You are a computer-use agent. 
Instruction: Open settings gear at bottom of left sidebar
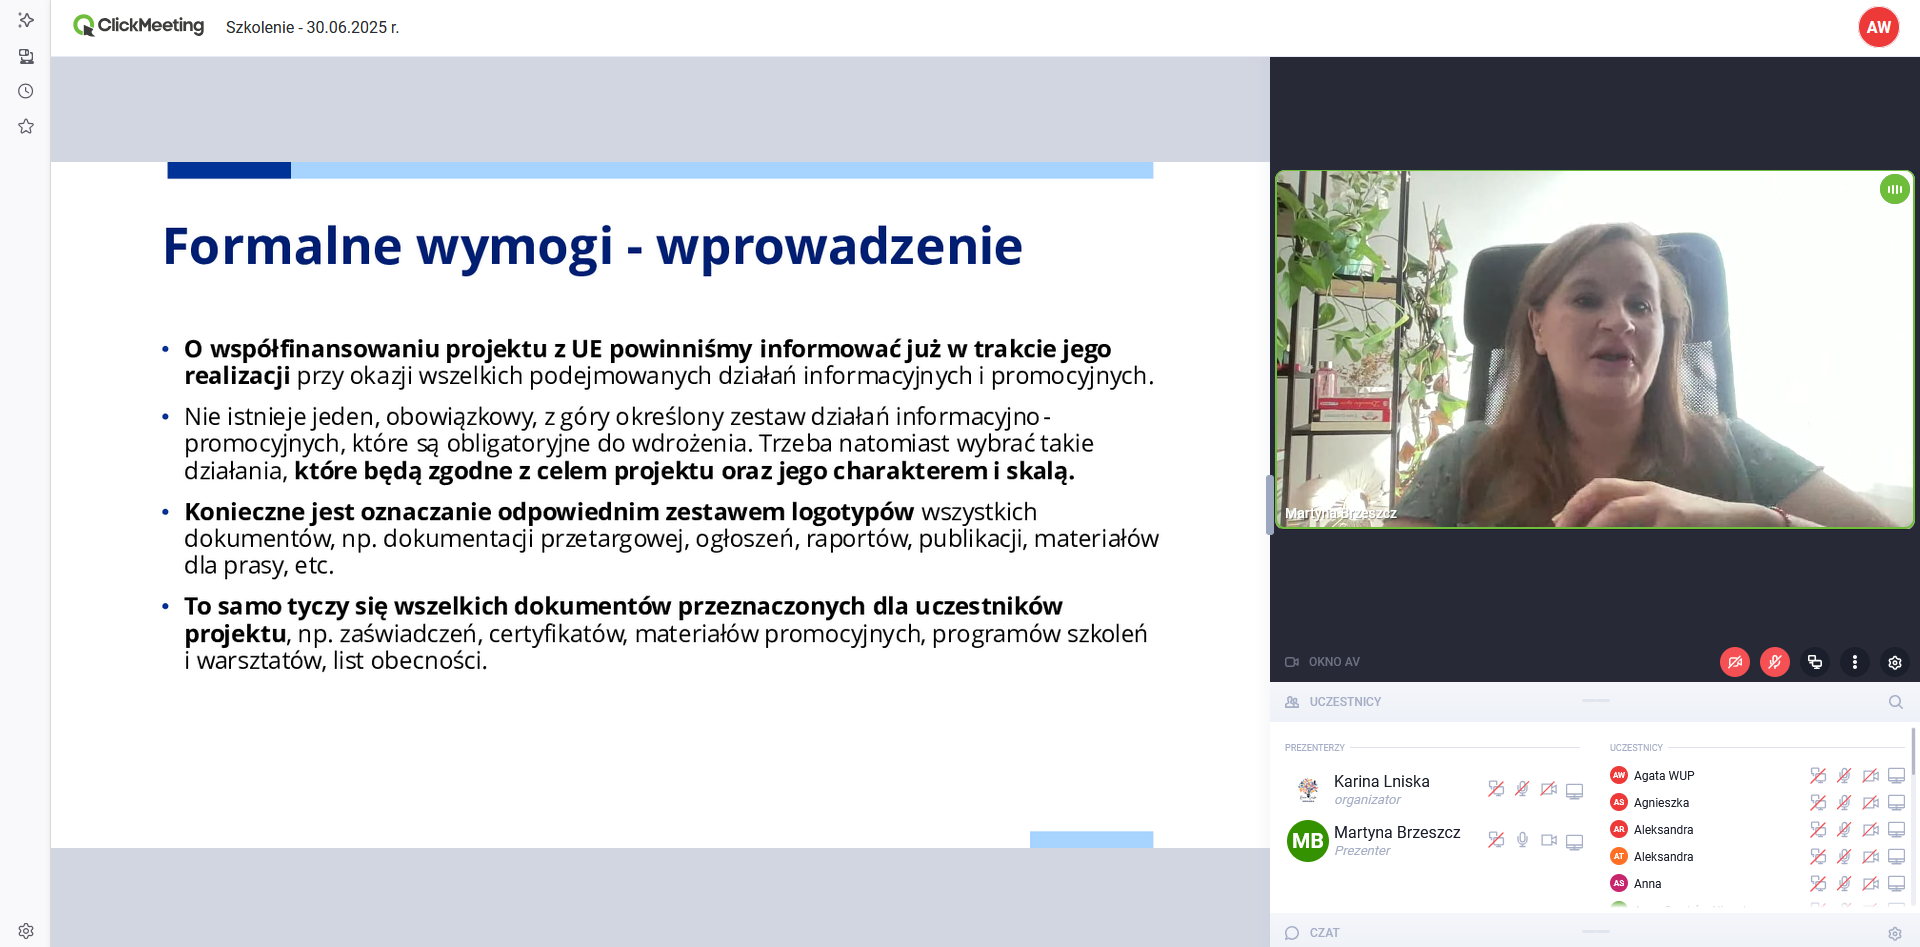[26, 931]
